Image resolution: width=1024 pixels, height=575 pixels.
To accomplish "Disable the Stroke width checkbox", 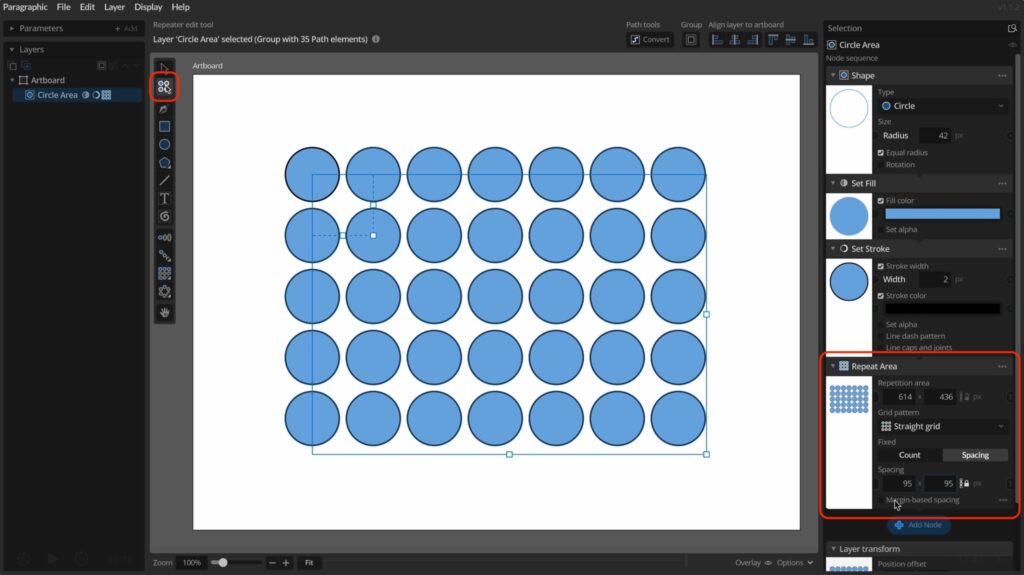I will tap(880, 266).
